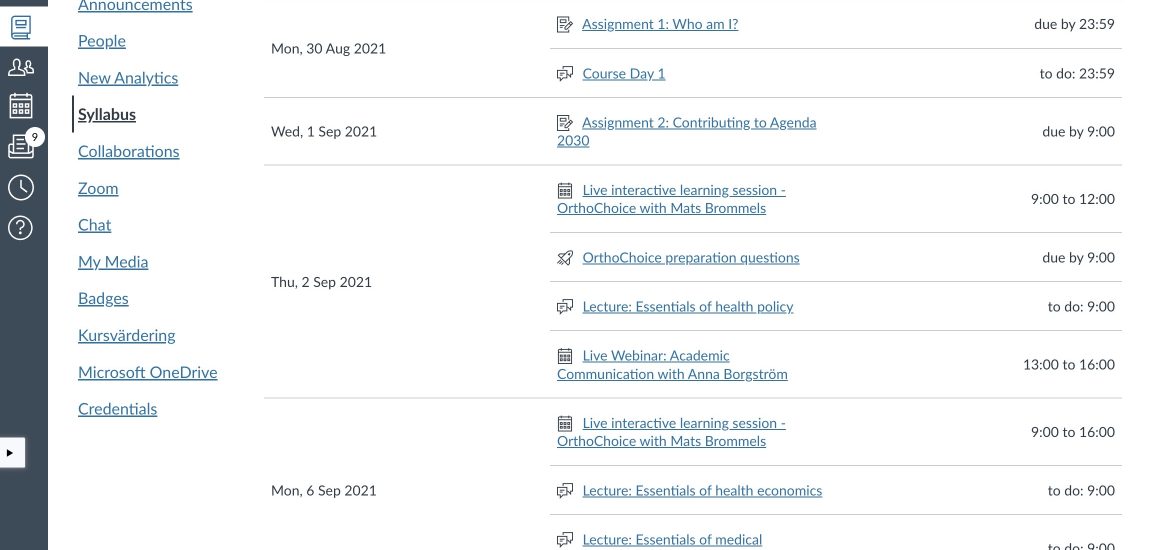Image resolution: width=1170 pixels, height=550 pixels.
Task: Click rocket icon beside OrthoChoice preparation questions
Action: 565,257
